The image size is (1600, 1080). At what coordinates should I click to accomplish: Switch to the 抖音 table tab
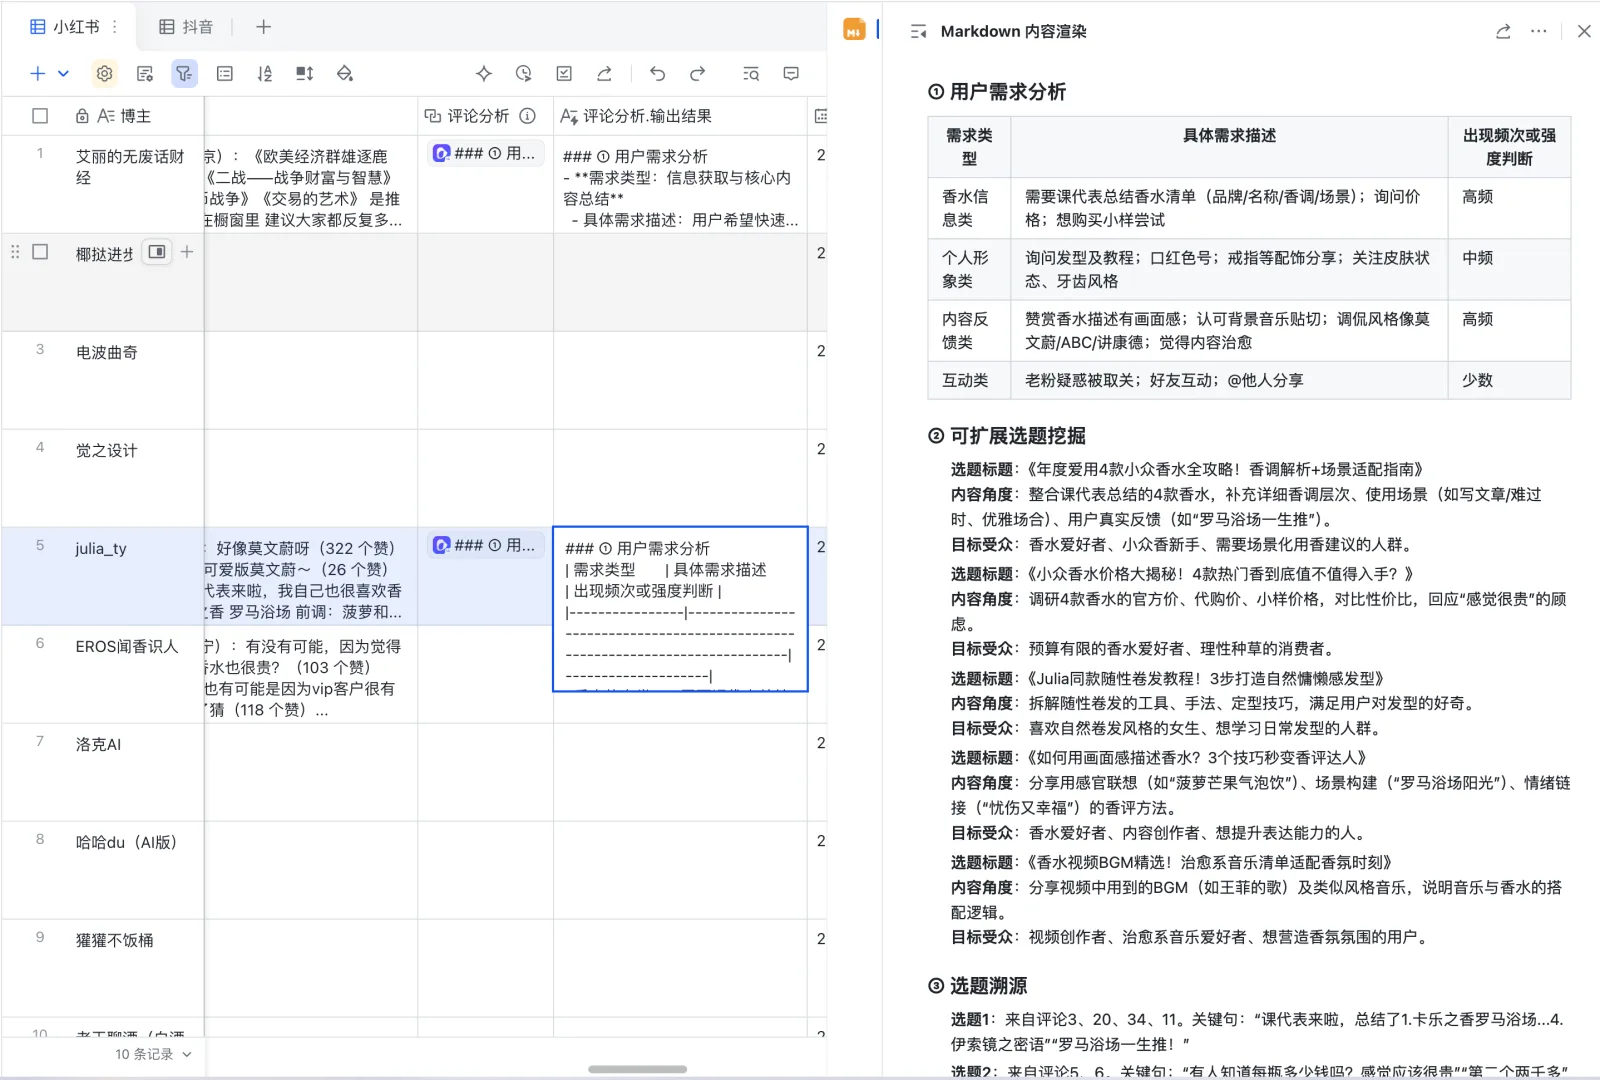coord(186,26)
